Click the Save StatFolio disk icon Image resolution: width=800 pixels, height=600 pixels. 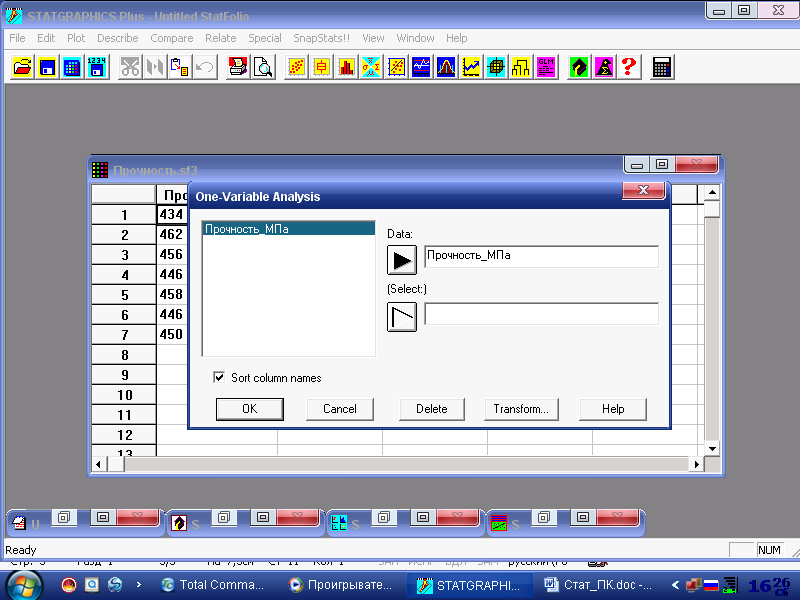[47, 67]
